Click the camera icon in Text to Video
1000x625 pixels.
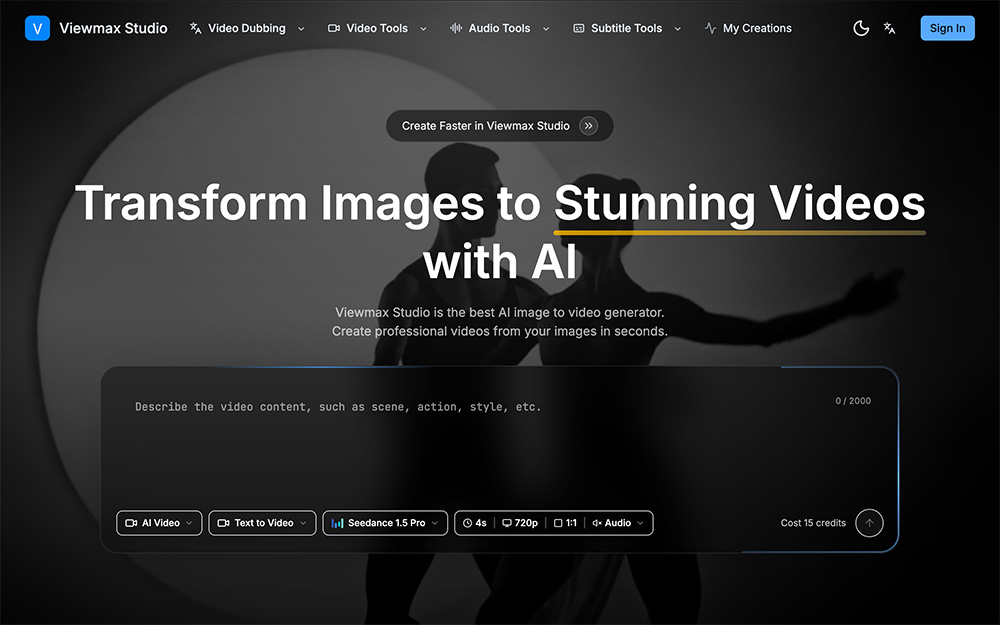[223, 523]
